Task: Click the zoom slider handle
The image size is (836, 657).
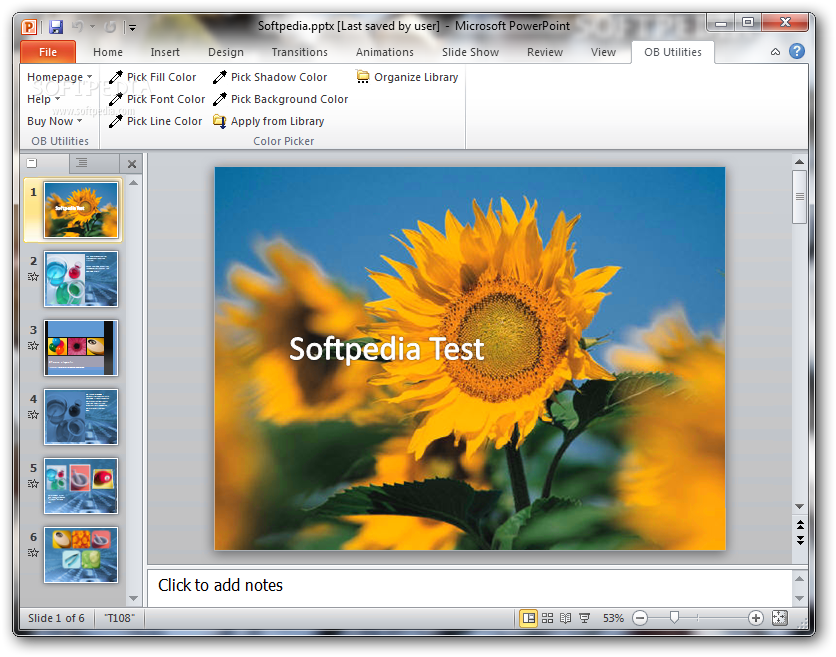Action: (674, 618)
